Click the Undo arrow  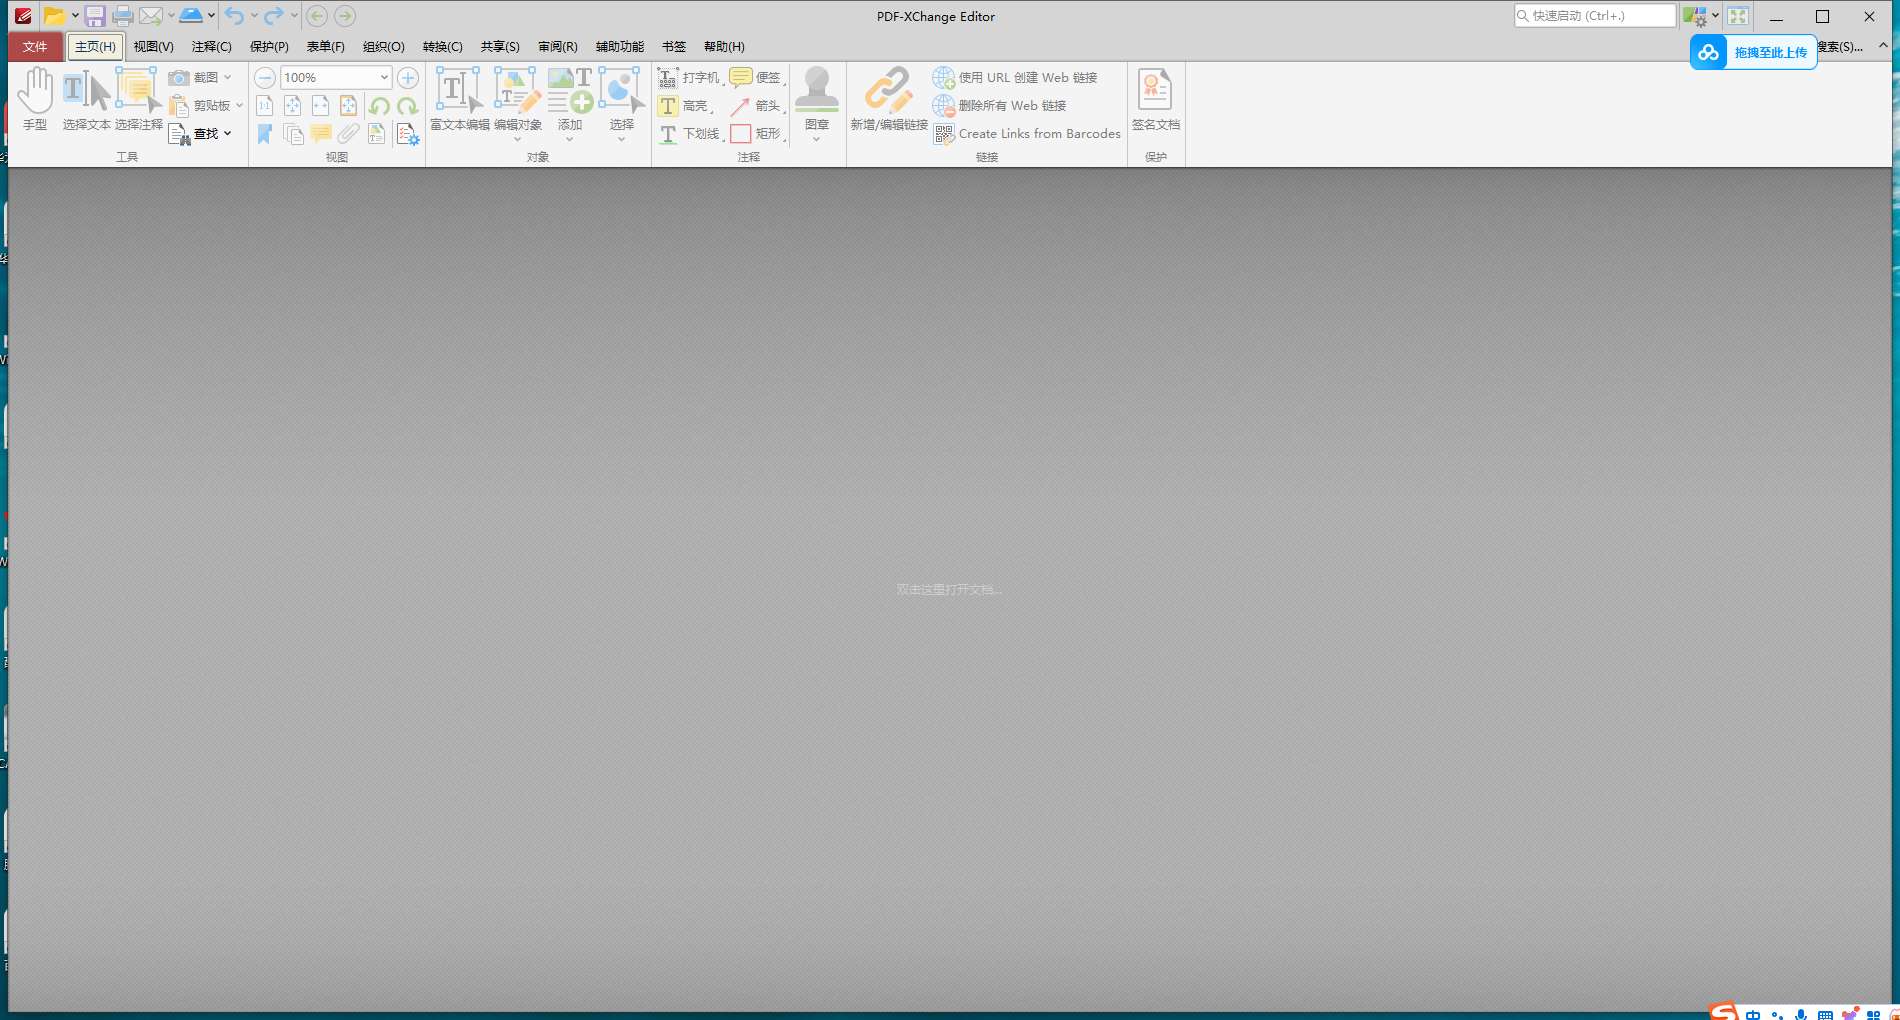tap(234, 16)
